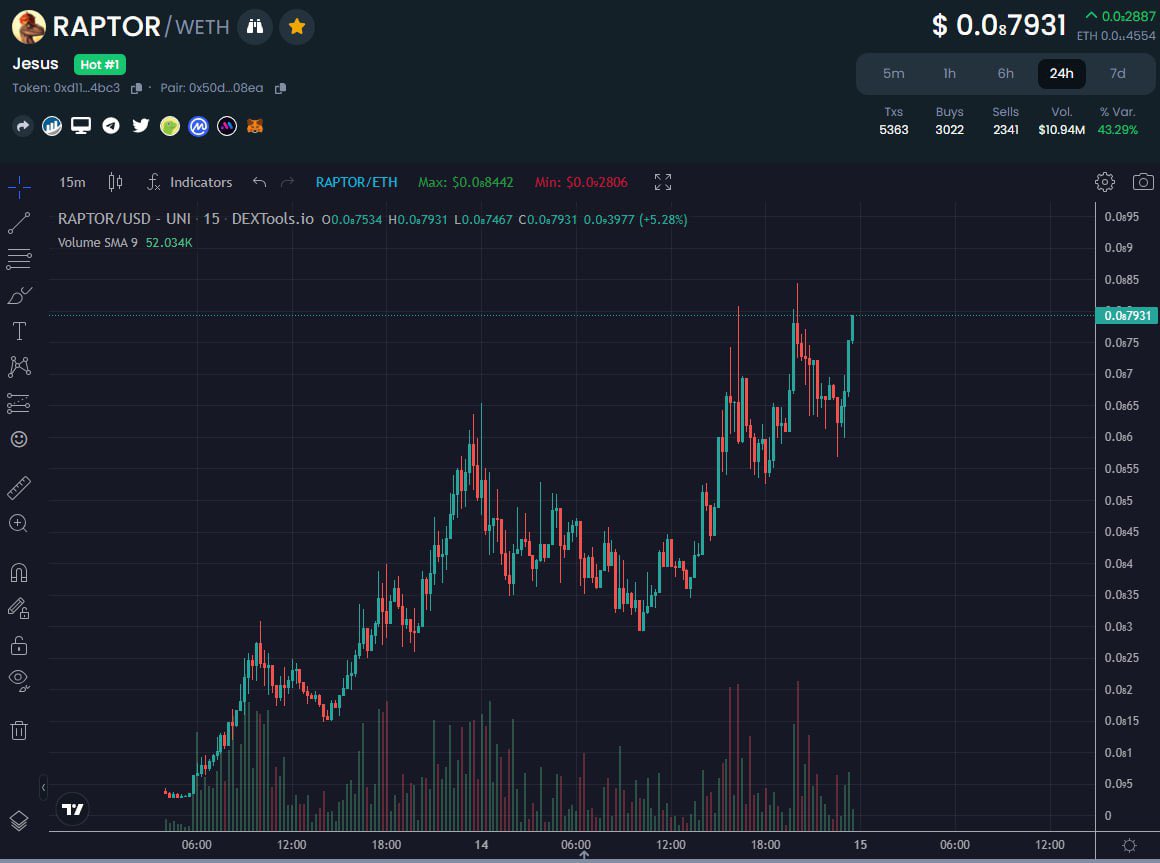Switch pair to RAPTOR/ETH
1160x863 pixels.
357,182
